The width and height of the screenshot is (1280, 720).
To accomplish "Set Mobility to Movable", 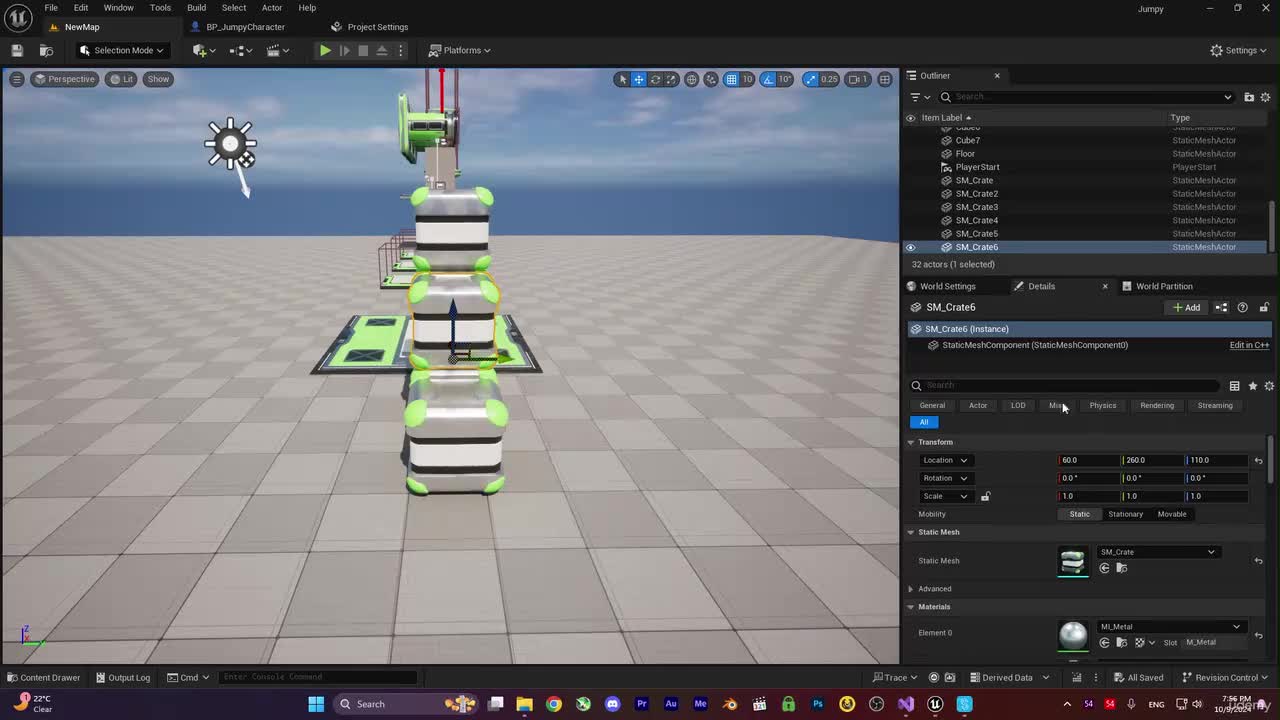I will [x=1172, y=514].
